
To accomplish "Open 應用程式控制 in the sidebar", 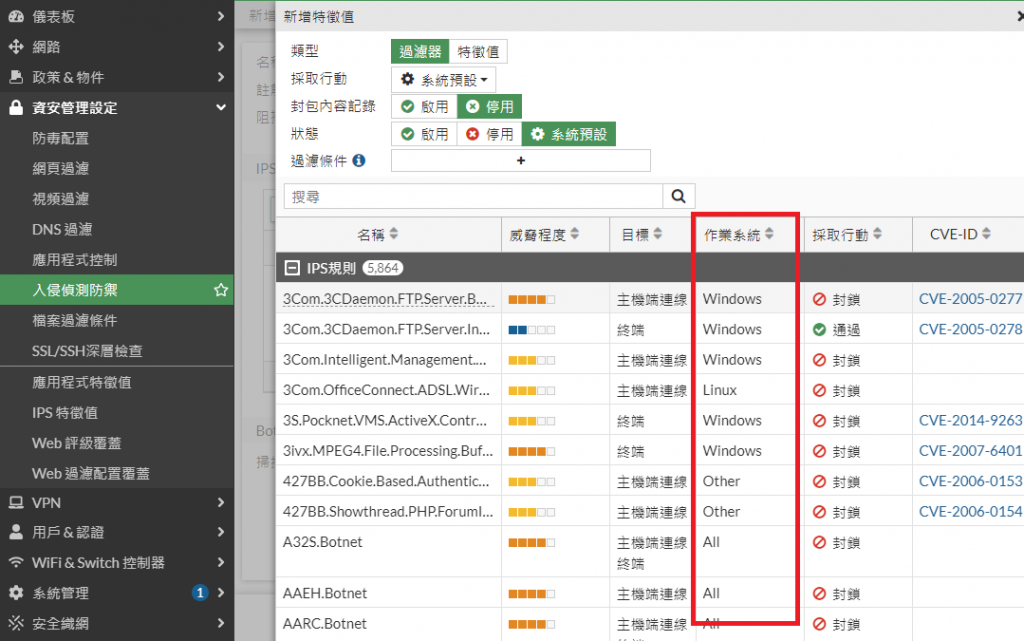I will pyautogui.click(x=75, y=260).
